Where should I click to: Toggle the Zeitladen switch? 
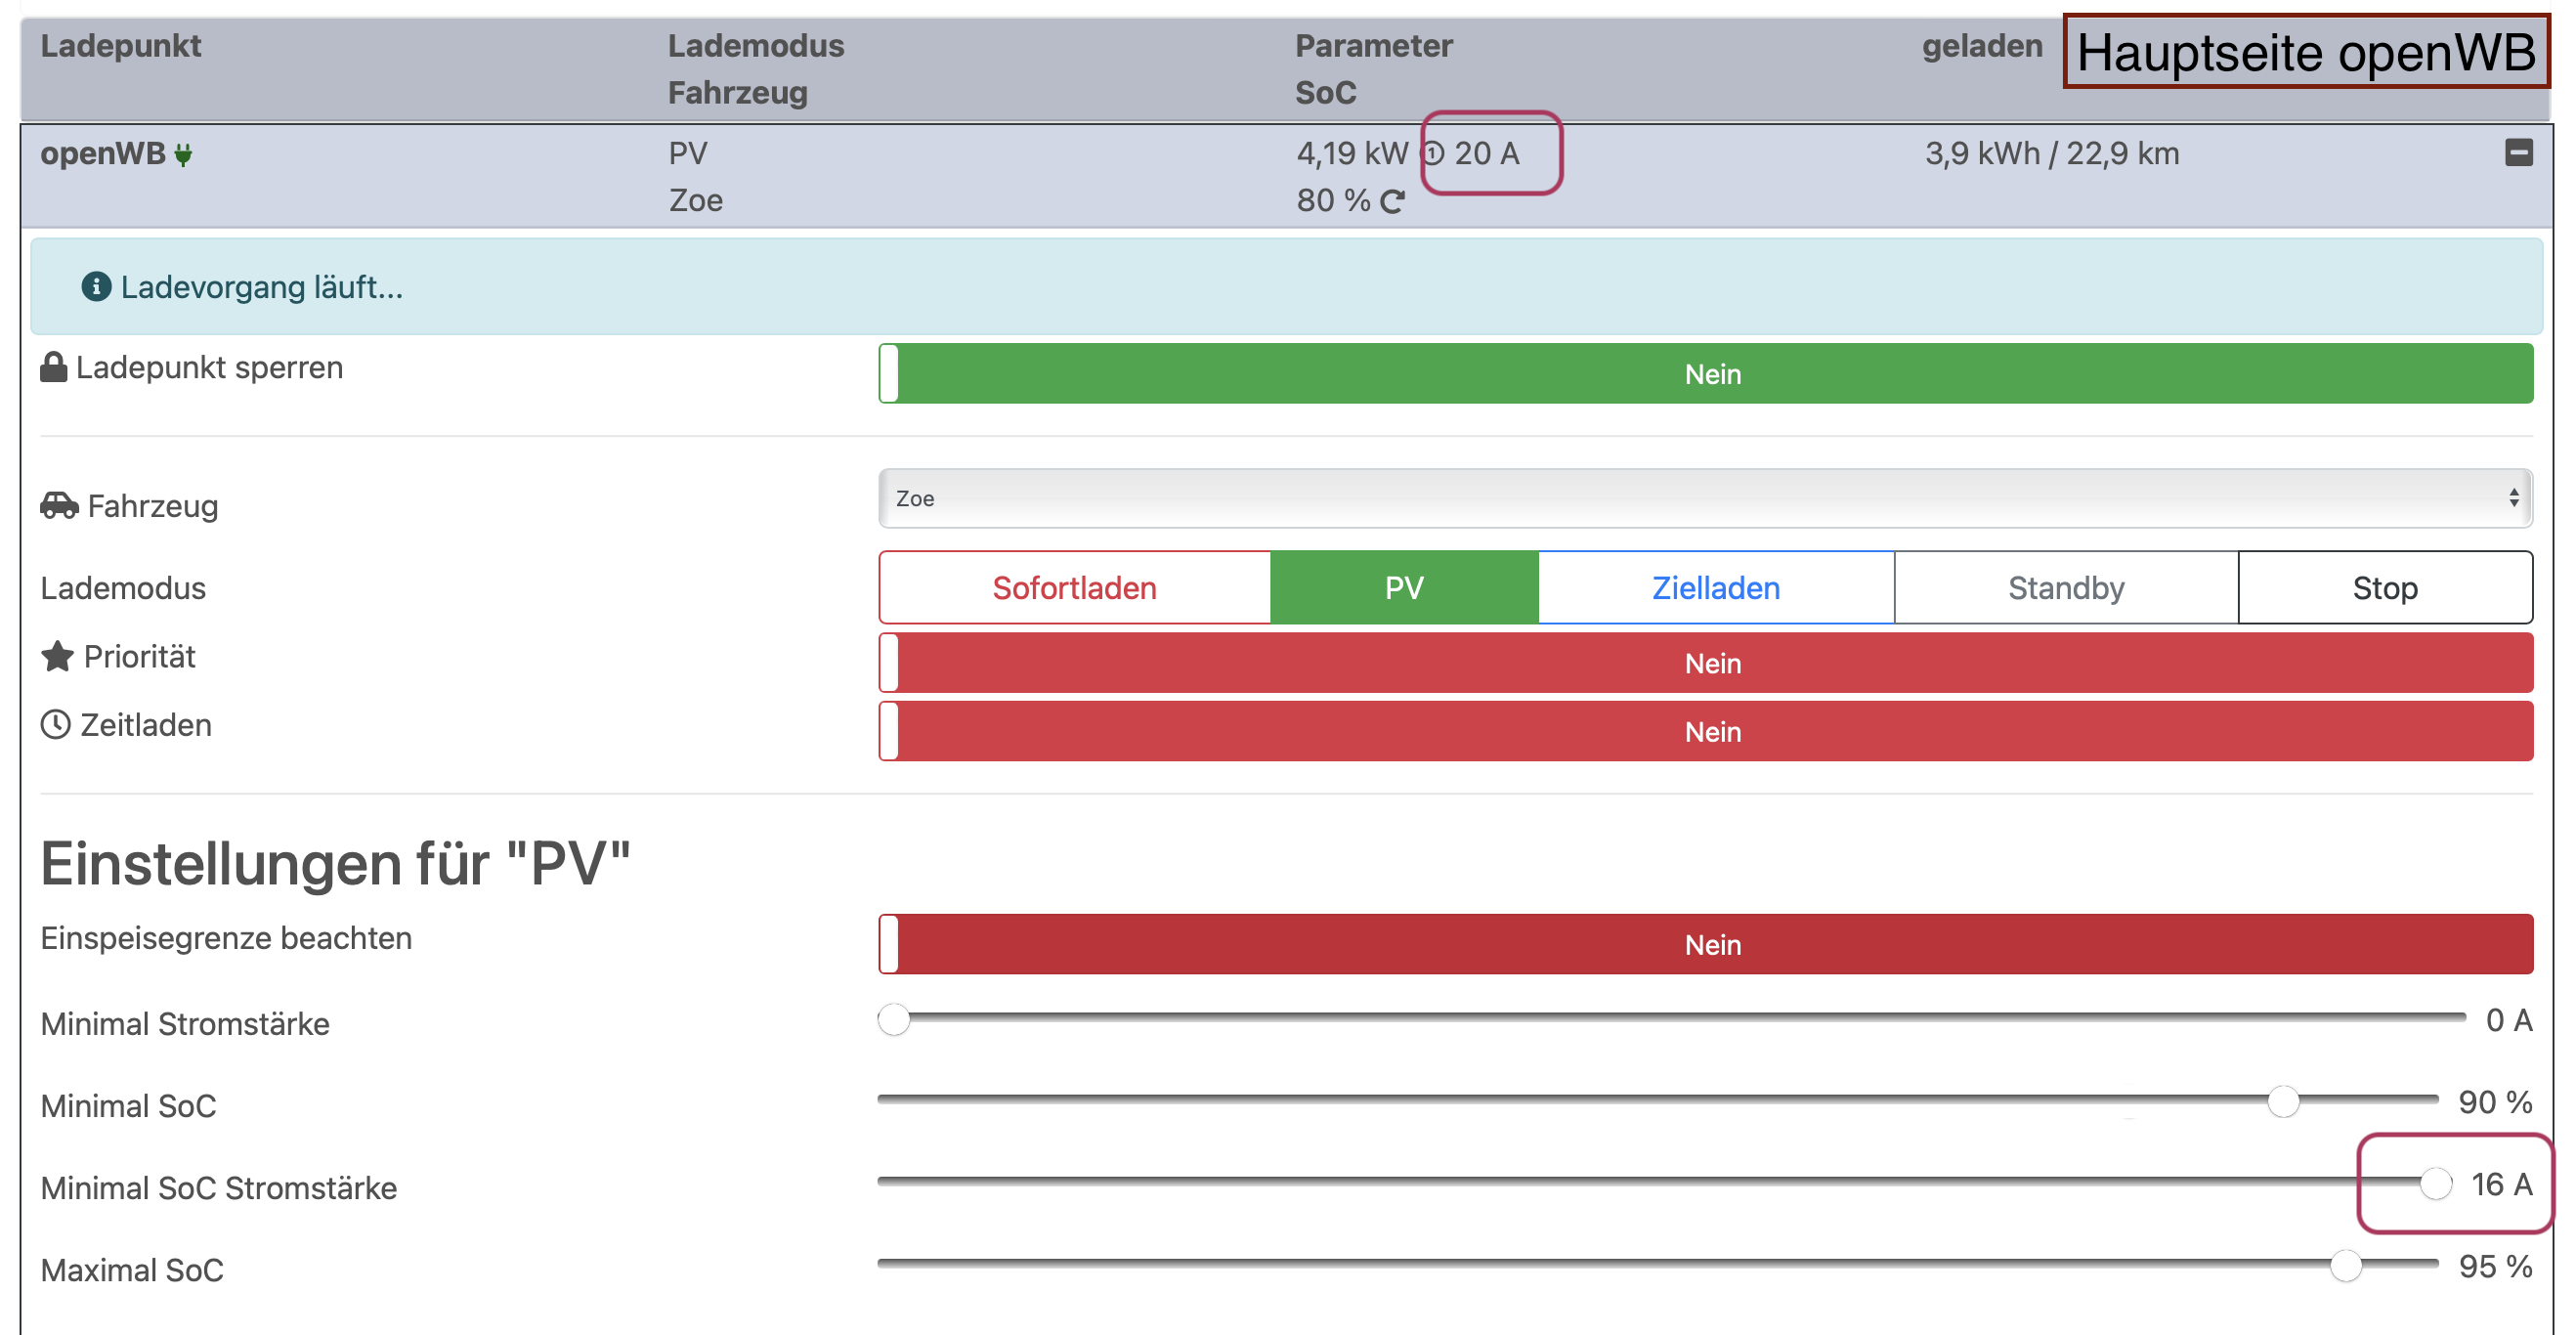pyautogui.click(x=1705, y=731)
